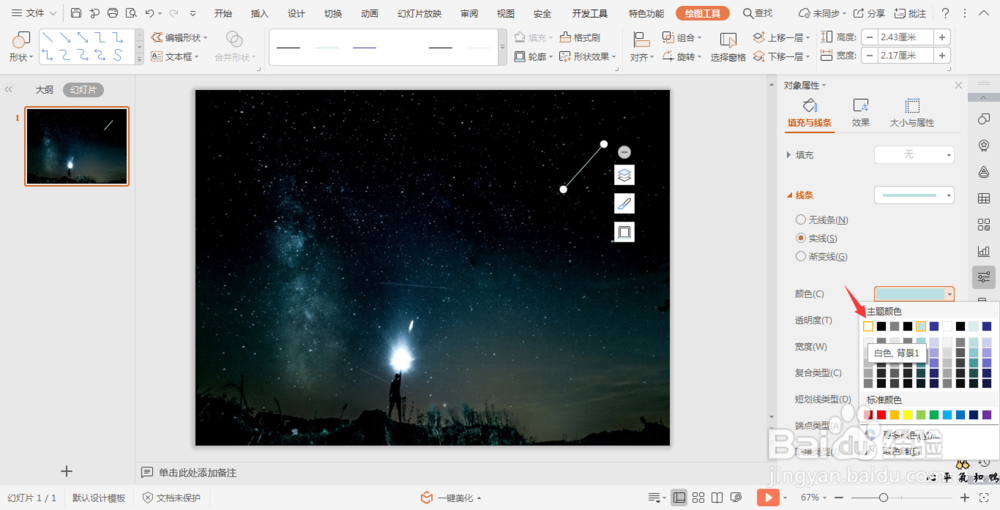Collapse the 线条 (Line) section
1000x510 pixels.
pyautogui.click(x=790, y=195)
